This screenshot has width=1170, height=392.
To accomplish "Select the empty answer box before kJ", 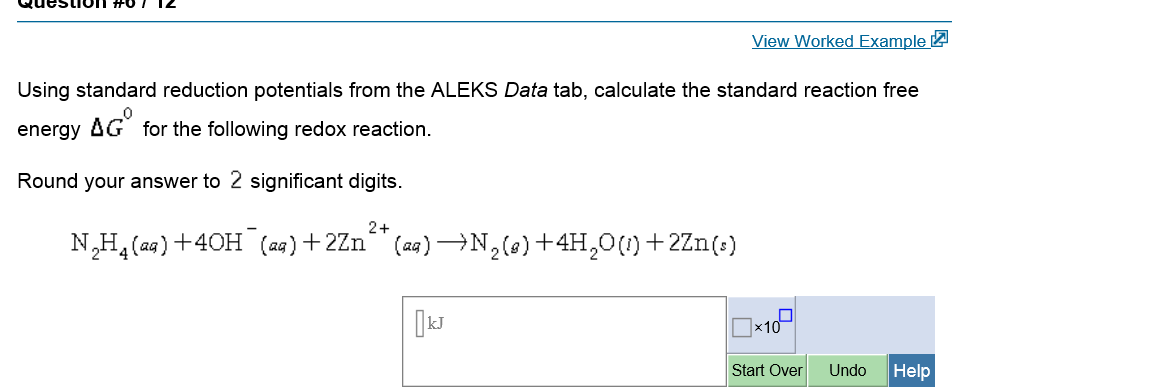I will [419, 324].
